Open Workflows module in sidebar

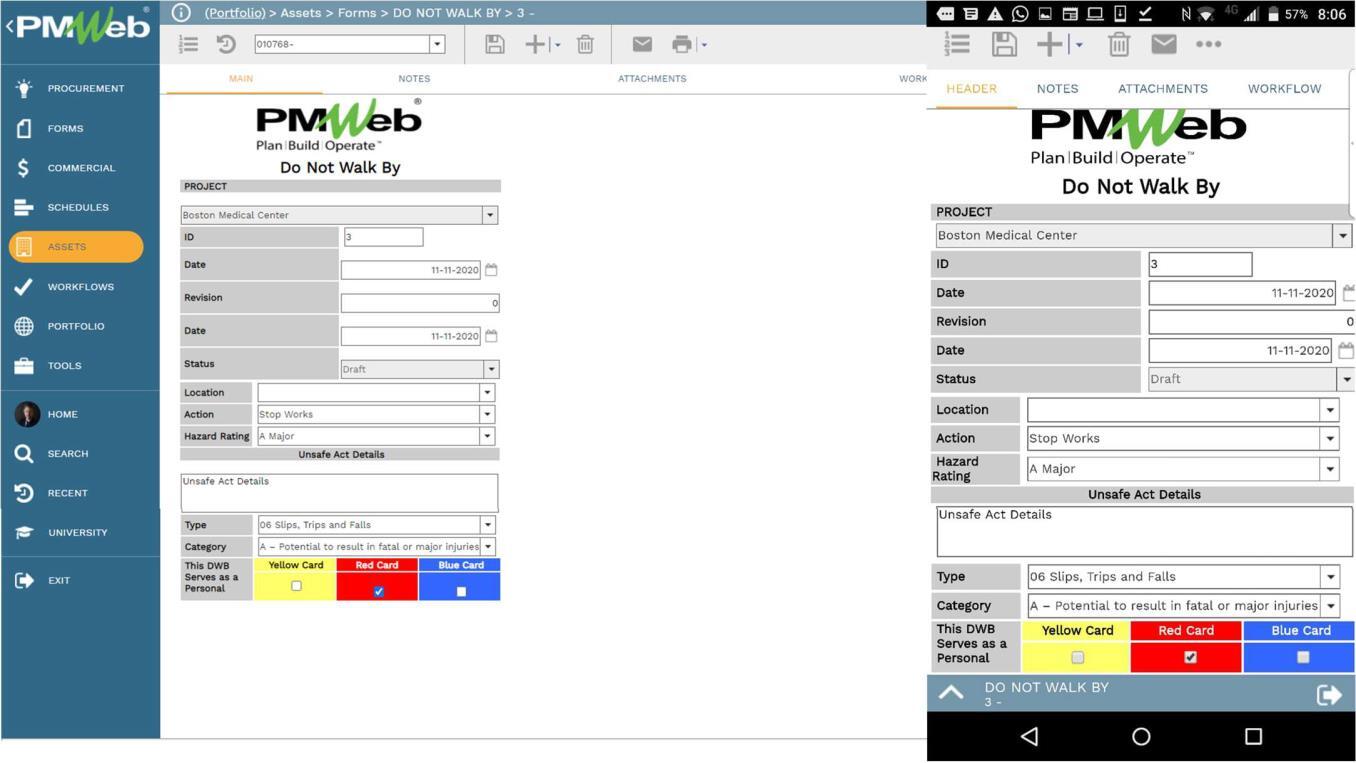(x=65, y=286)
